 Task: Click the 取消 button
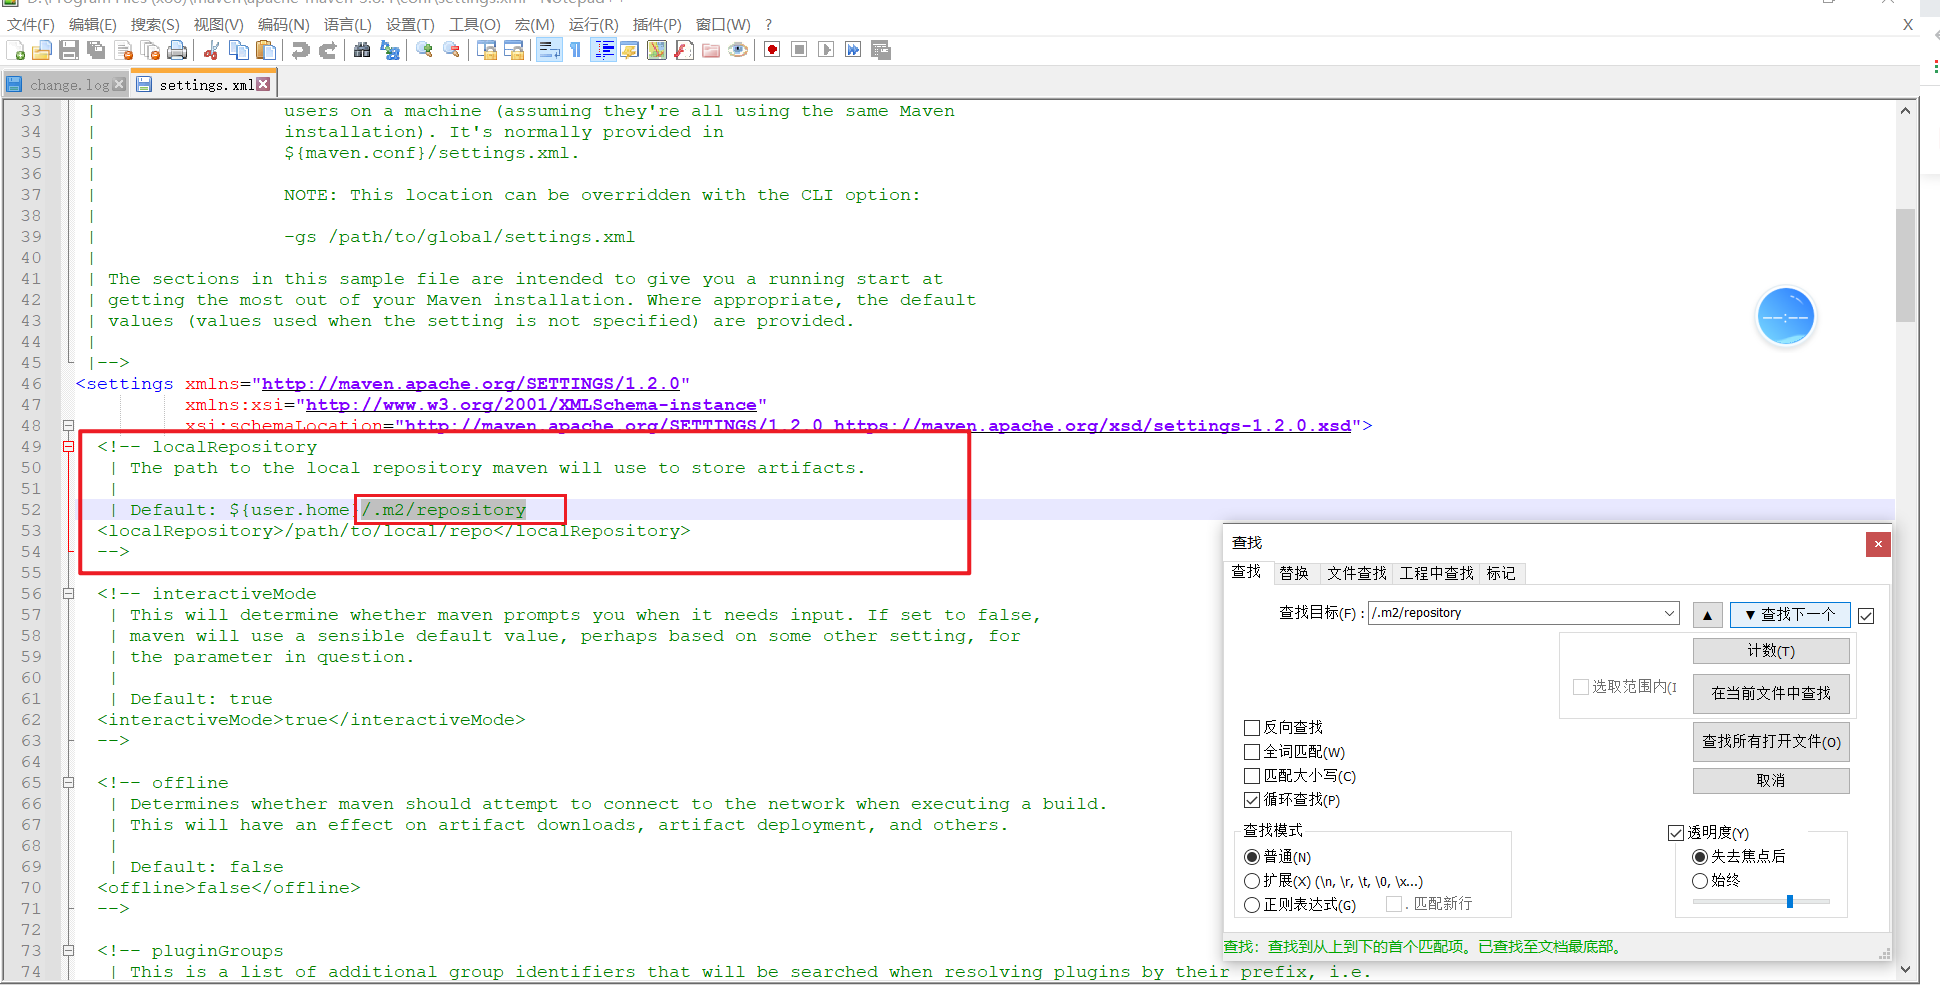1771,781
